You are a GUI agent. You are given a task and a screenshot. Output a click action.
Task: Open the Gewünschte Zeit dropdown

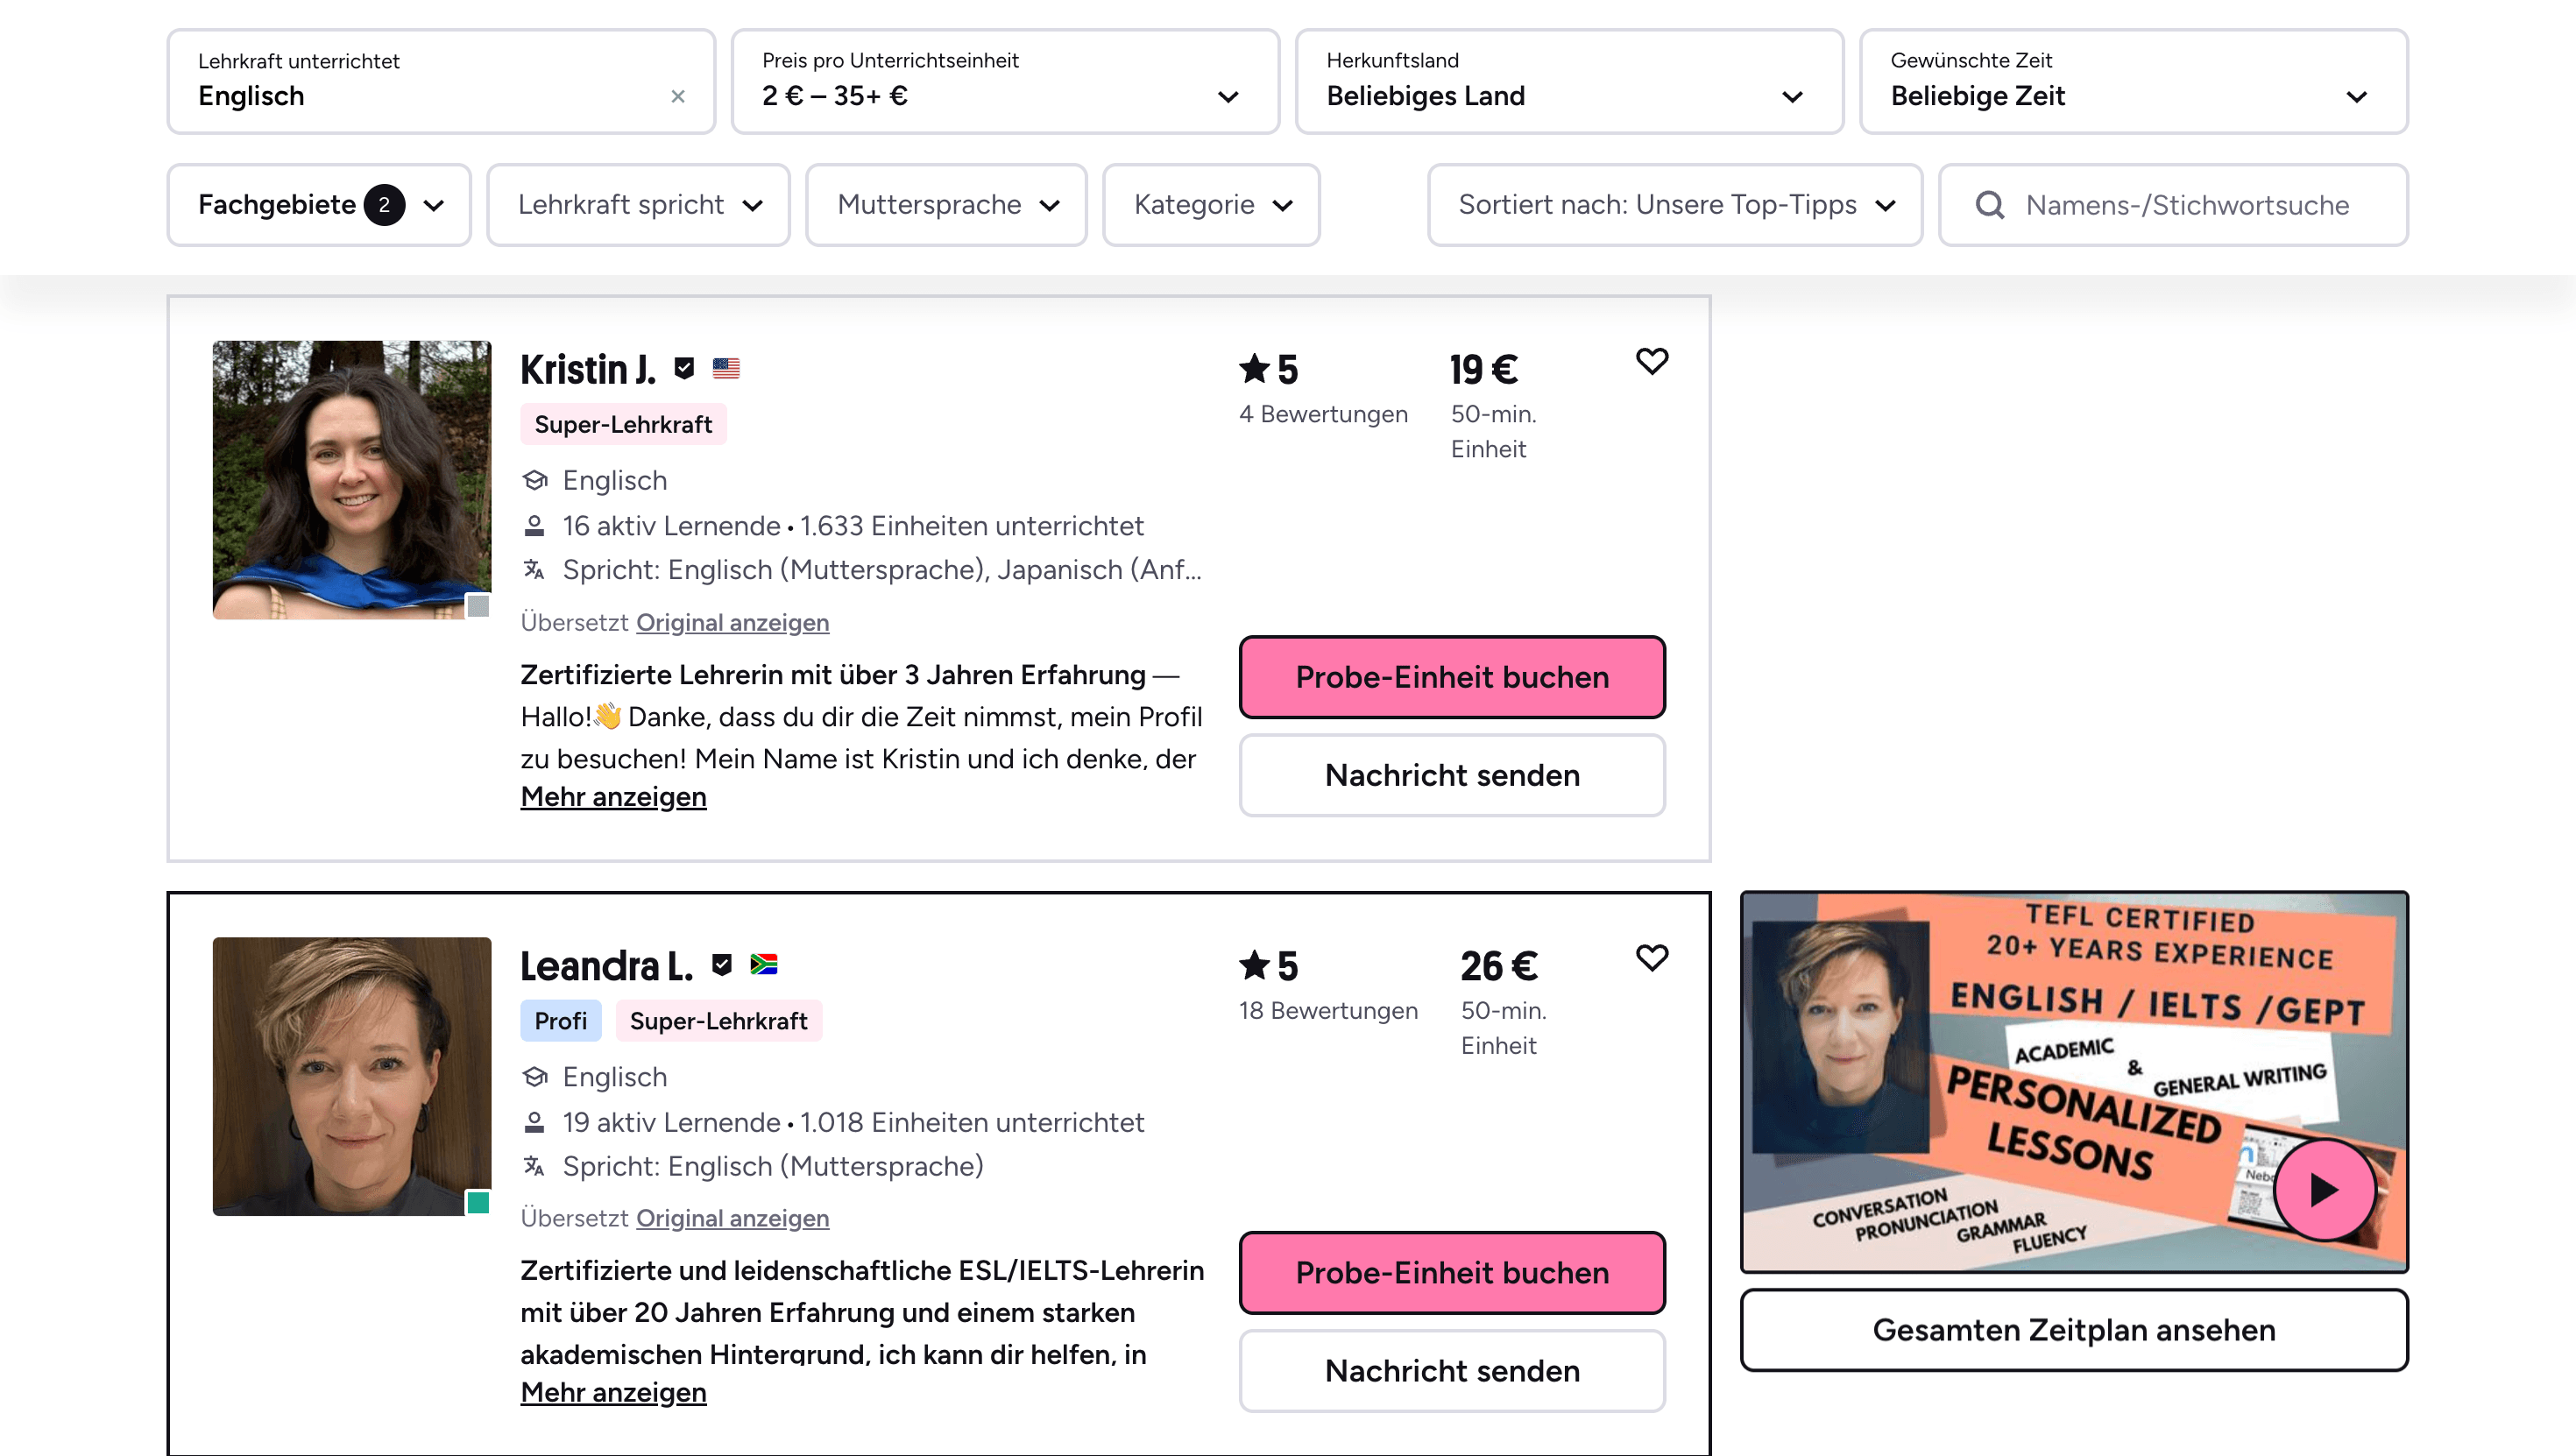[x=2132, y=81]
